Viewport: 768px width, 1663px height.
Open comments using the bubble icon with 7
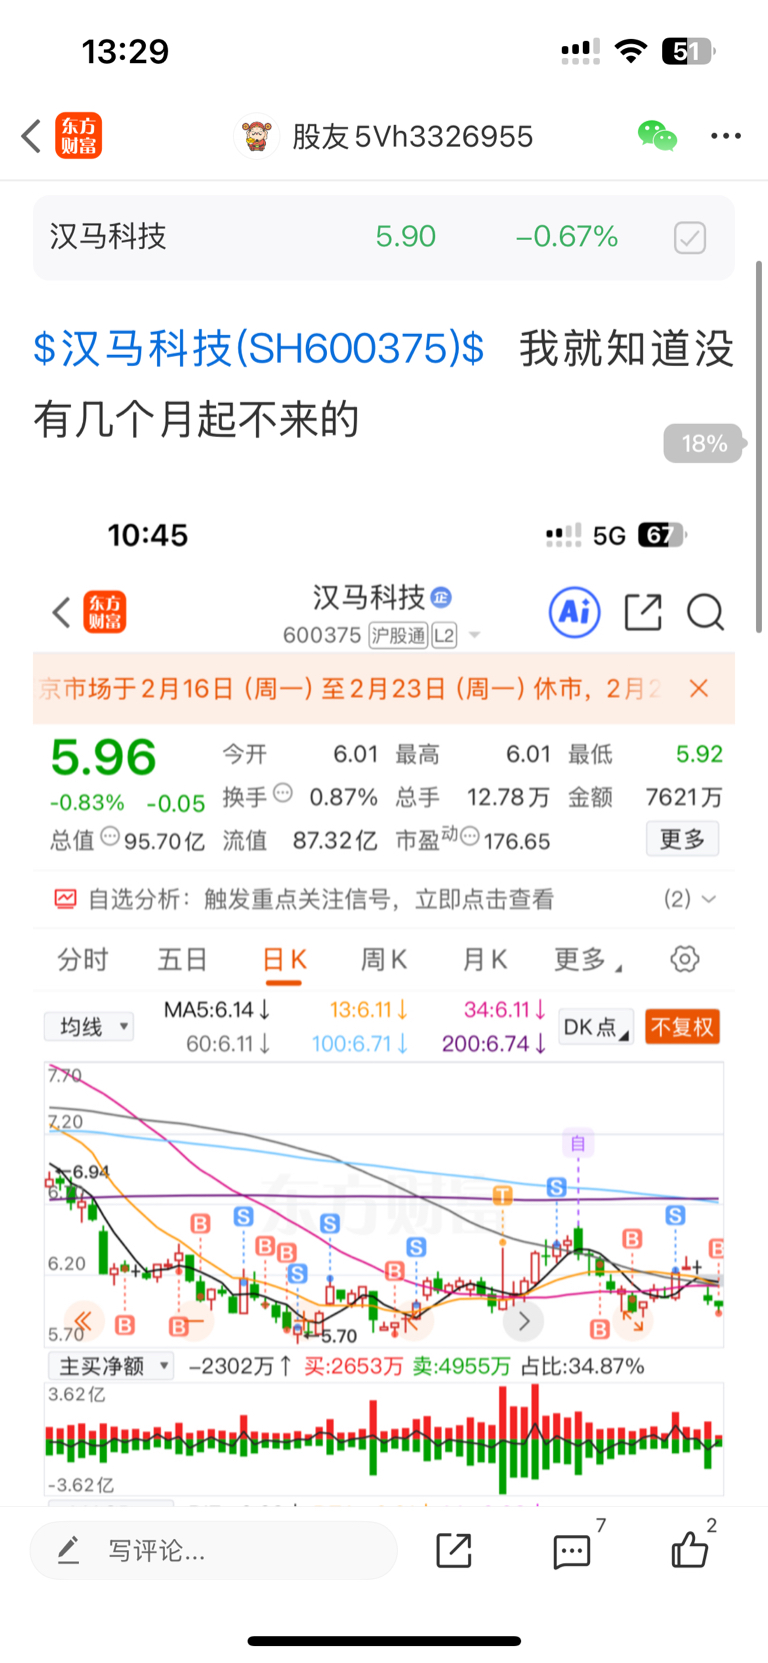[572, 1551]
